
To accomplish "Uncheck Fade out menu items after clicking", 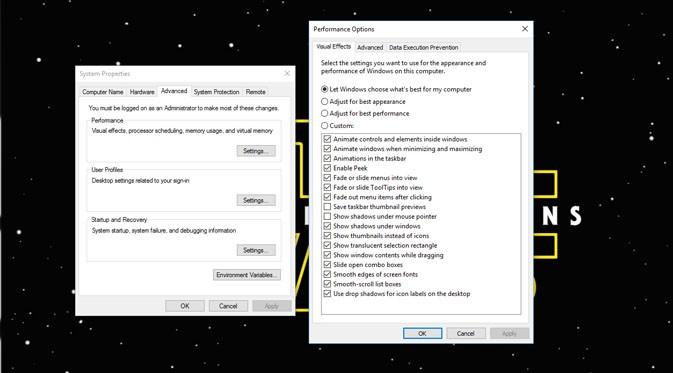I will click(x=327, y=197).
